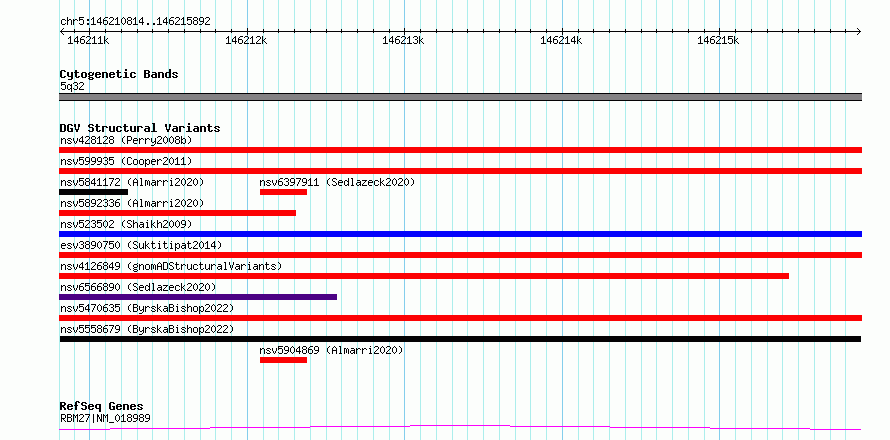Screen dimensions: 890x440
Task: Open the DGV Structural Variants track title
Action: [x=140, y=128]
